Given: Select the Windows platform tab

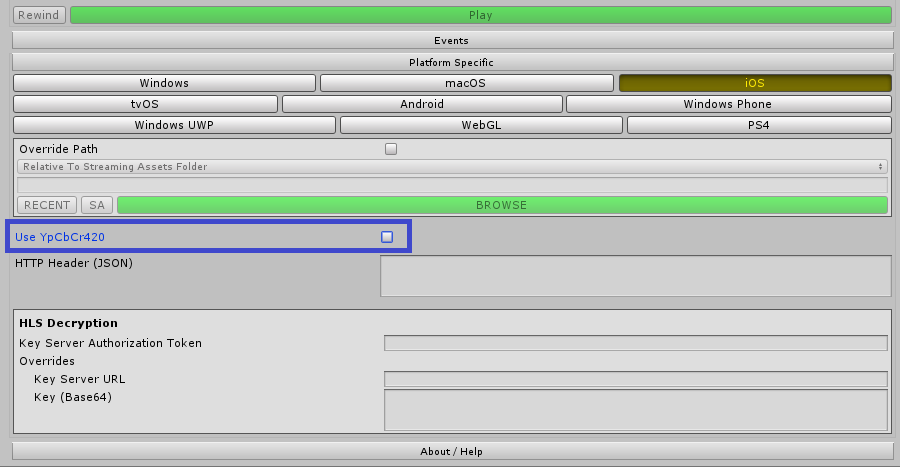Looking at the screenshot, I should click(x=164, y=83).
